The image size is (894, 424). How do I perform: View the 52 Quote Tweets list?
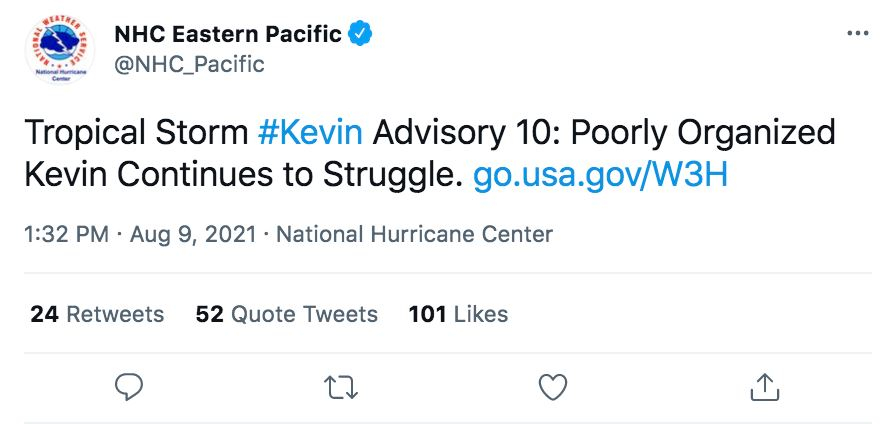[x=287, y=314]
